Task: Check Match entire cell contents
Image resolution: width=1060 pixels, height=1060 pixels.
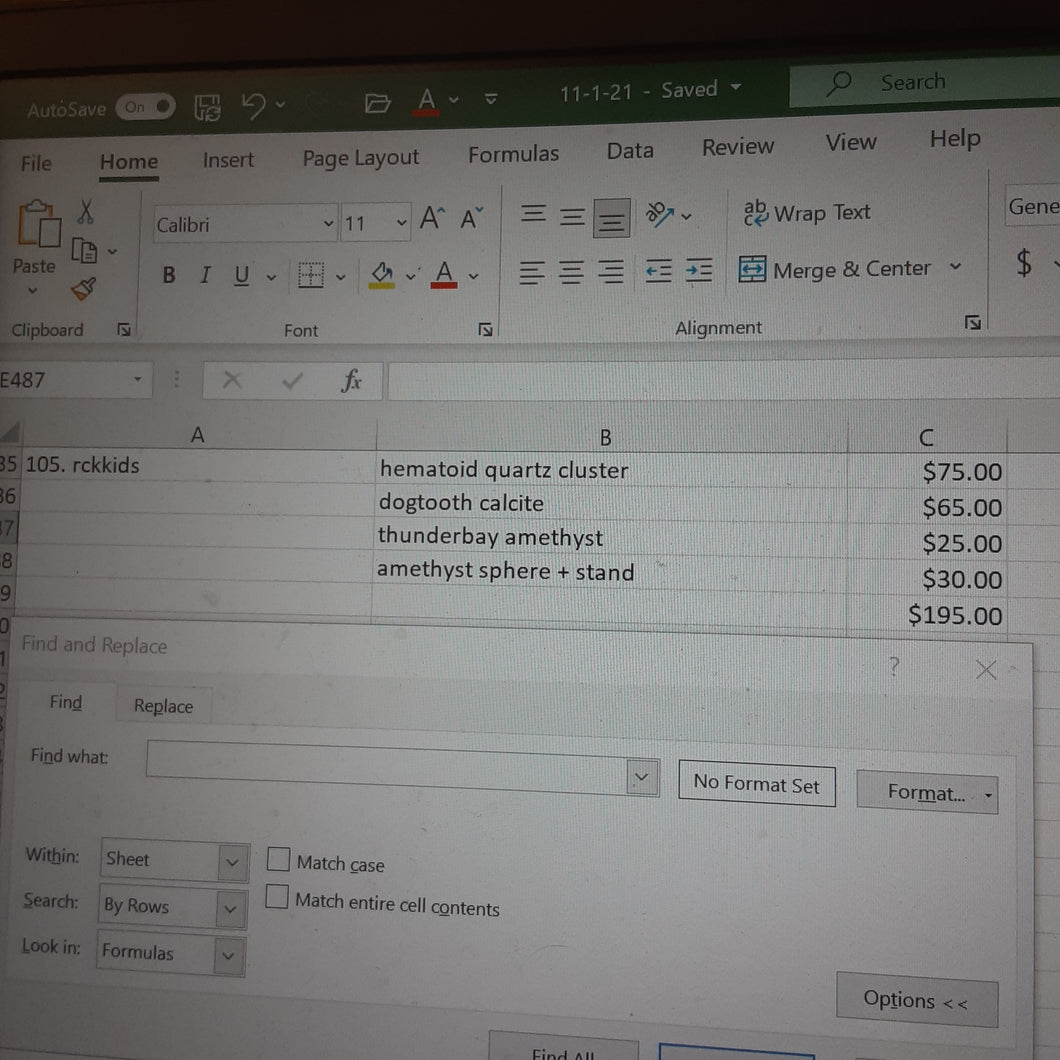Action: (x=276, y=896)
